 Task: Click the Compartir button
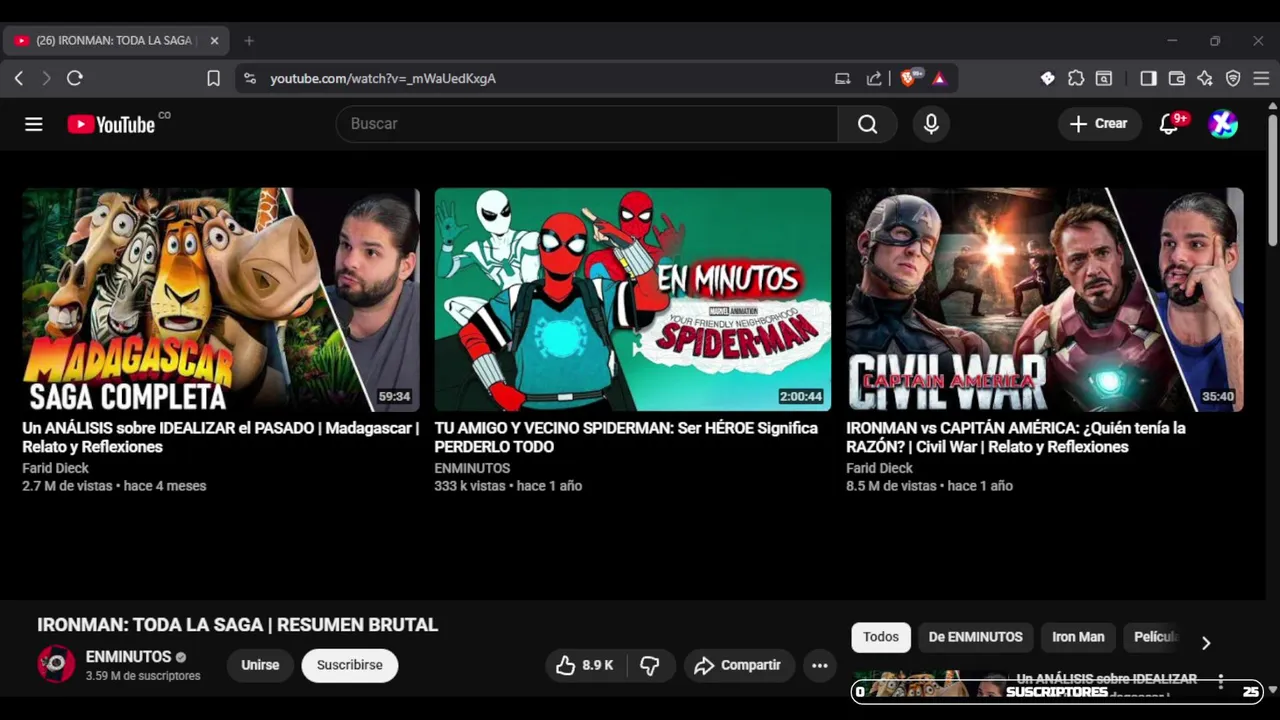pos(739,665)
